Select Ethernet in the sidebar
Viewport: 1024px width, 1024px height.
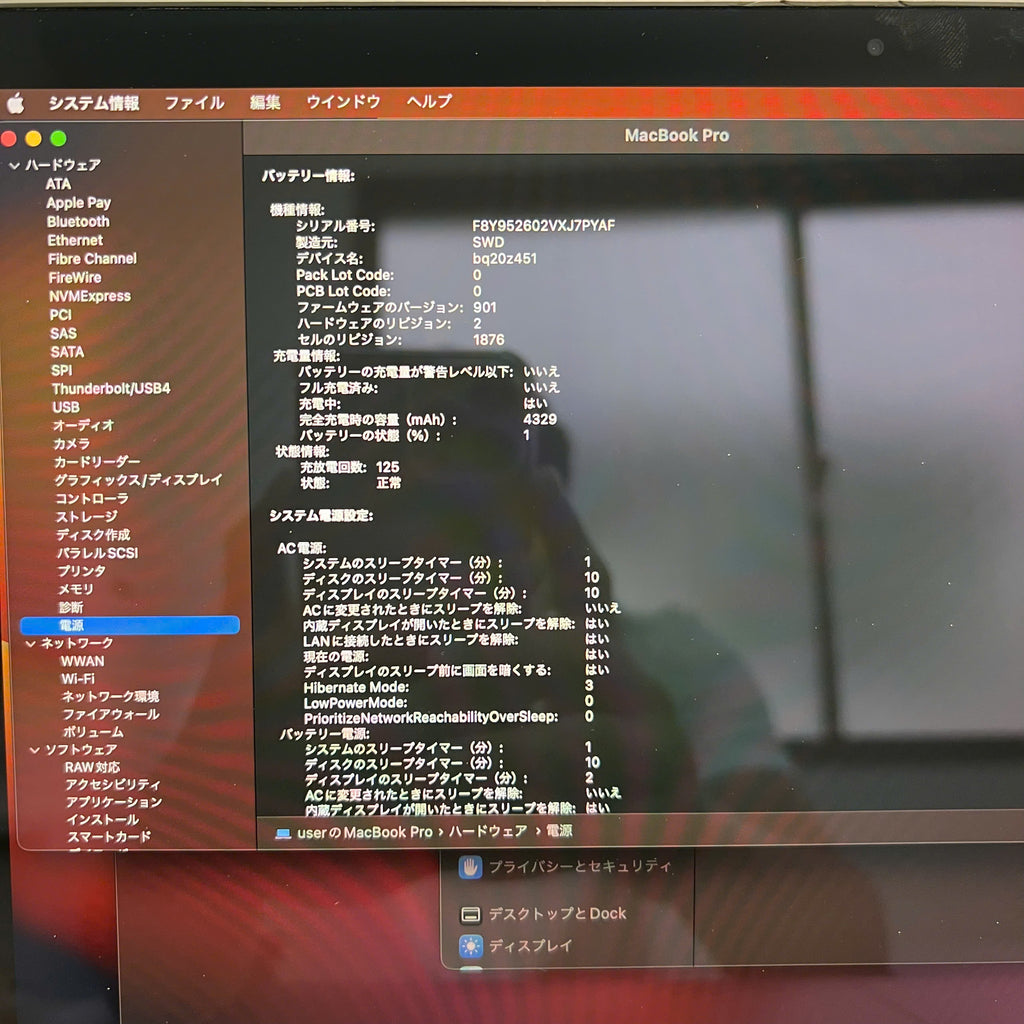[x=75, y=240]
